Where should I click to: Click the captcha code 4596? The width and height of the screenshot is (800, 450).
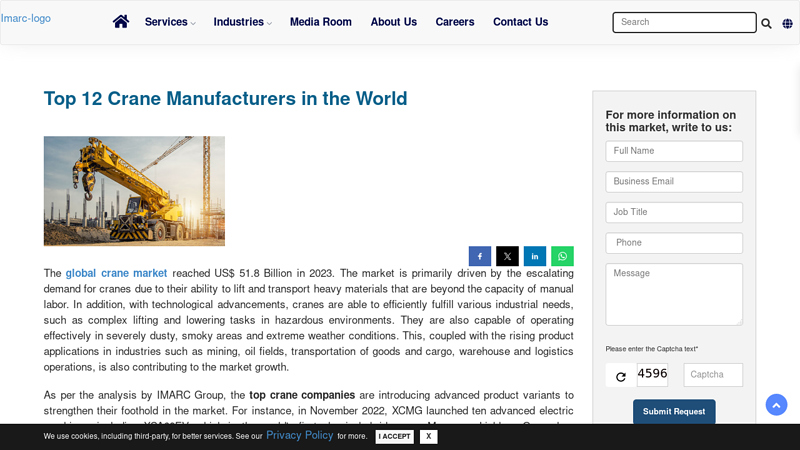click(x=652, y=374)
